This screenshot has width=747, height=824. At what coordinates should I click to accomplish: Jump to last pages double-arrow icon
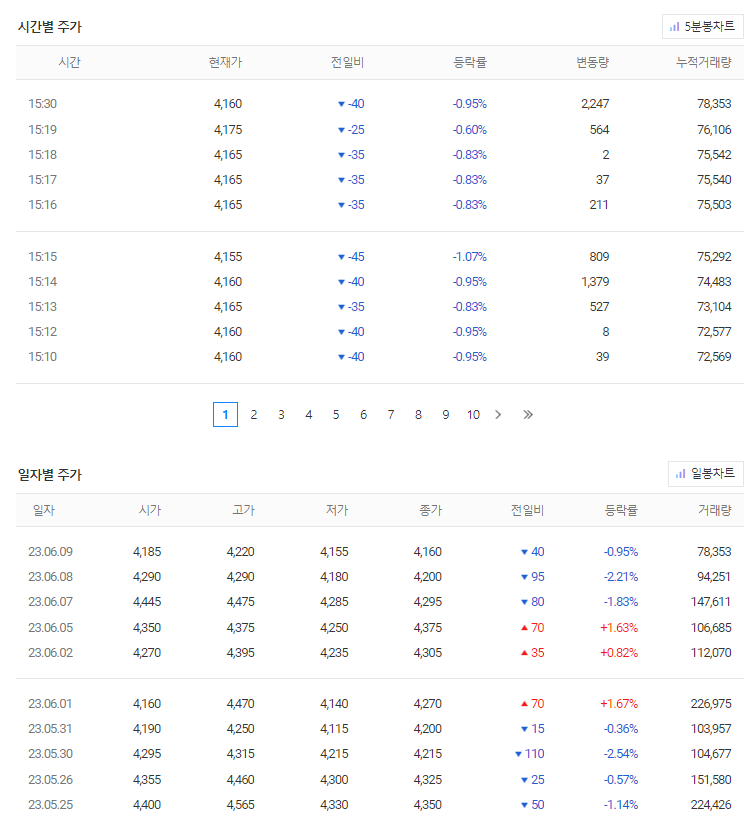pos(528,415)
